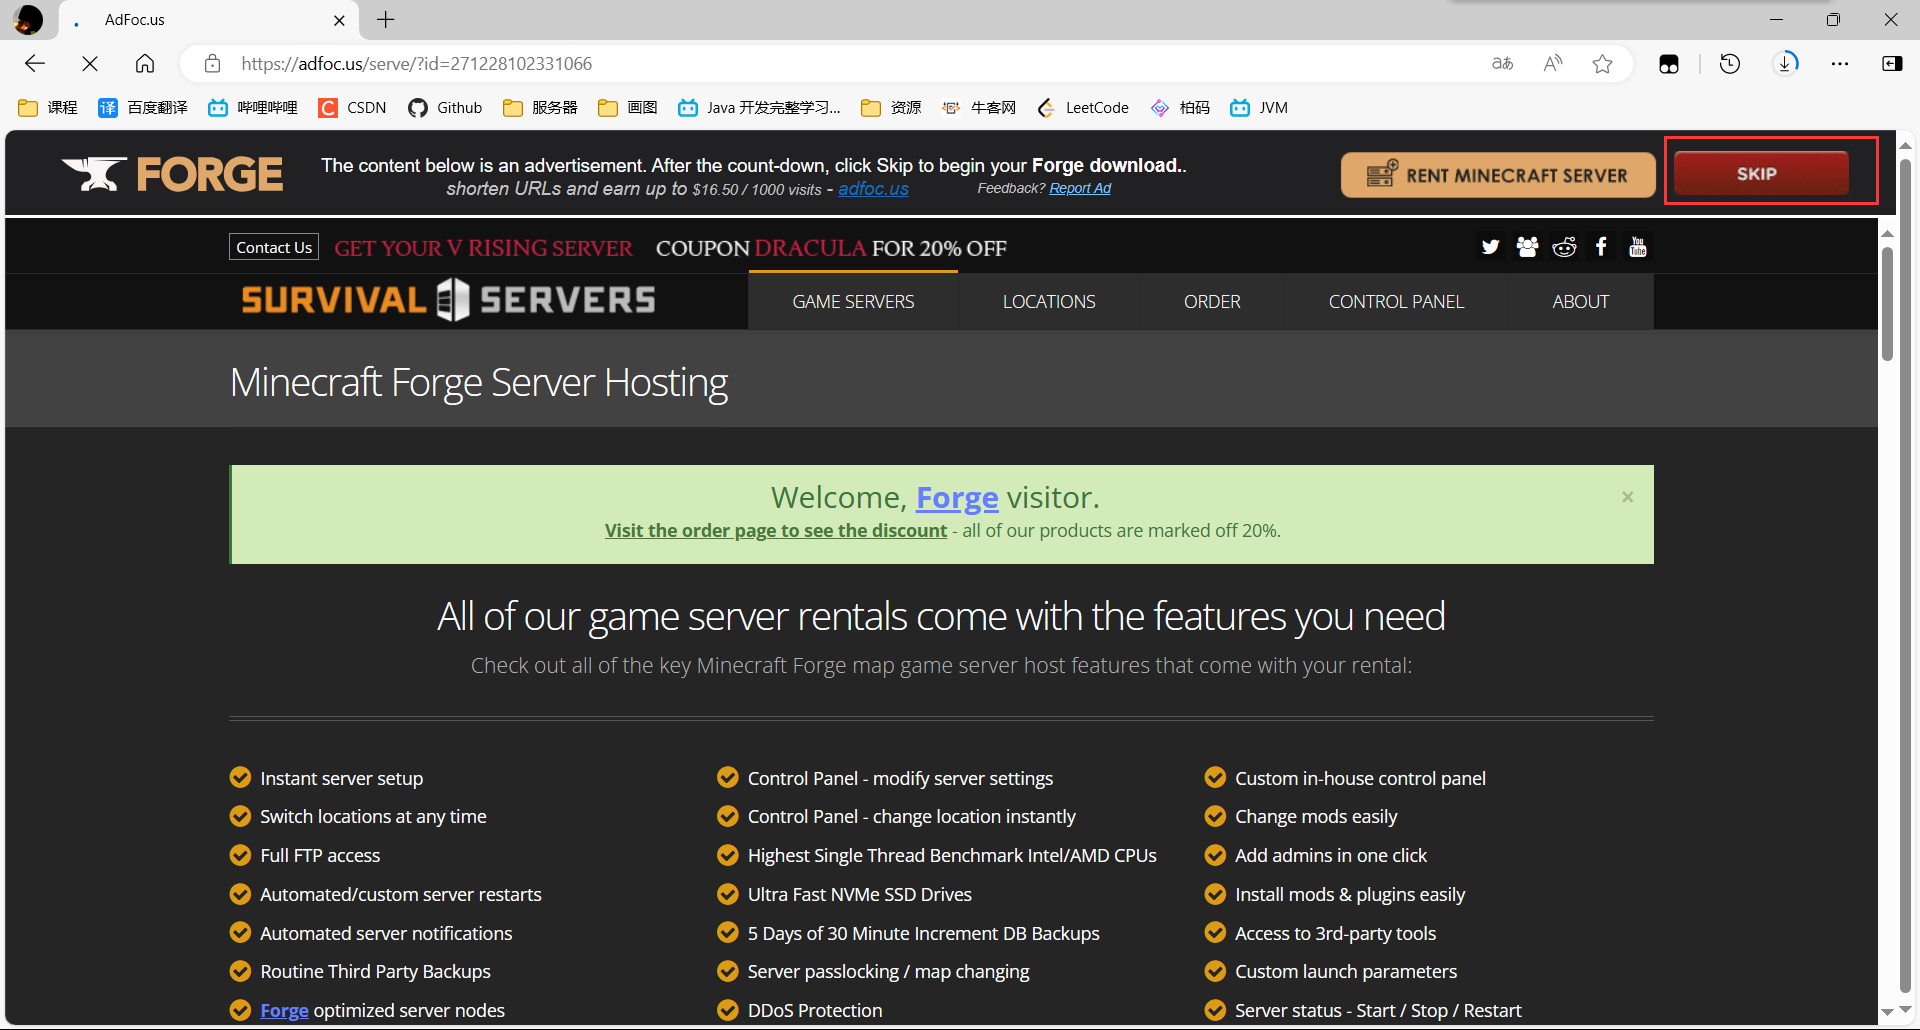Image resolution: width=1920 pixels, height=1030 pixels.
Task: Open the Reddit icon link
Action: tap(1564, 247)
